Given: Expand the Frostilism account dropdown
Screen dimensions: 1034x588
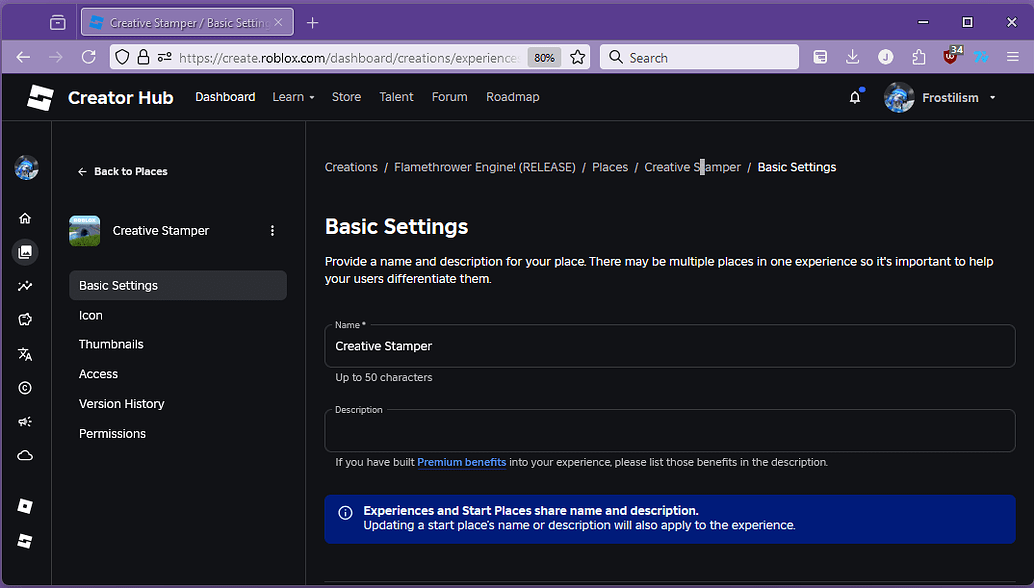Looking at the screenshot, I should 991,97.
